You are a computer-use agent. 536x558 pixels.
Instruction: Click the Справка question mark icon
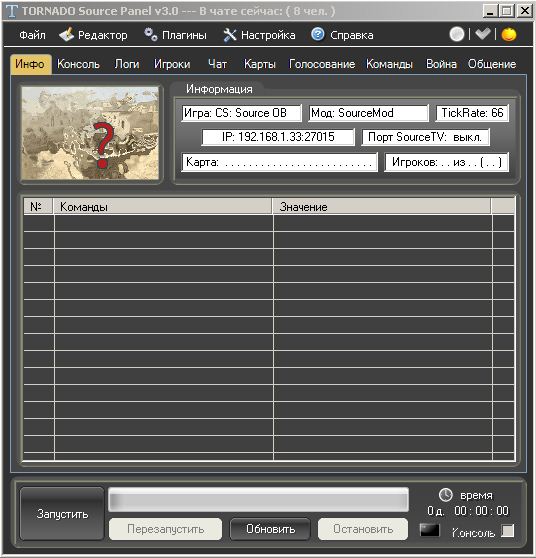click(x=317, y=35)
